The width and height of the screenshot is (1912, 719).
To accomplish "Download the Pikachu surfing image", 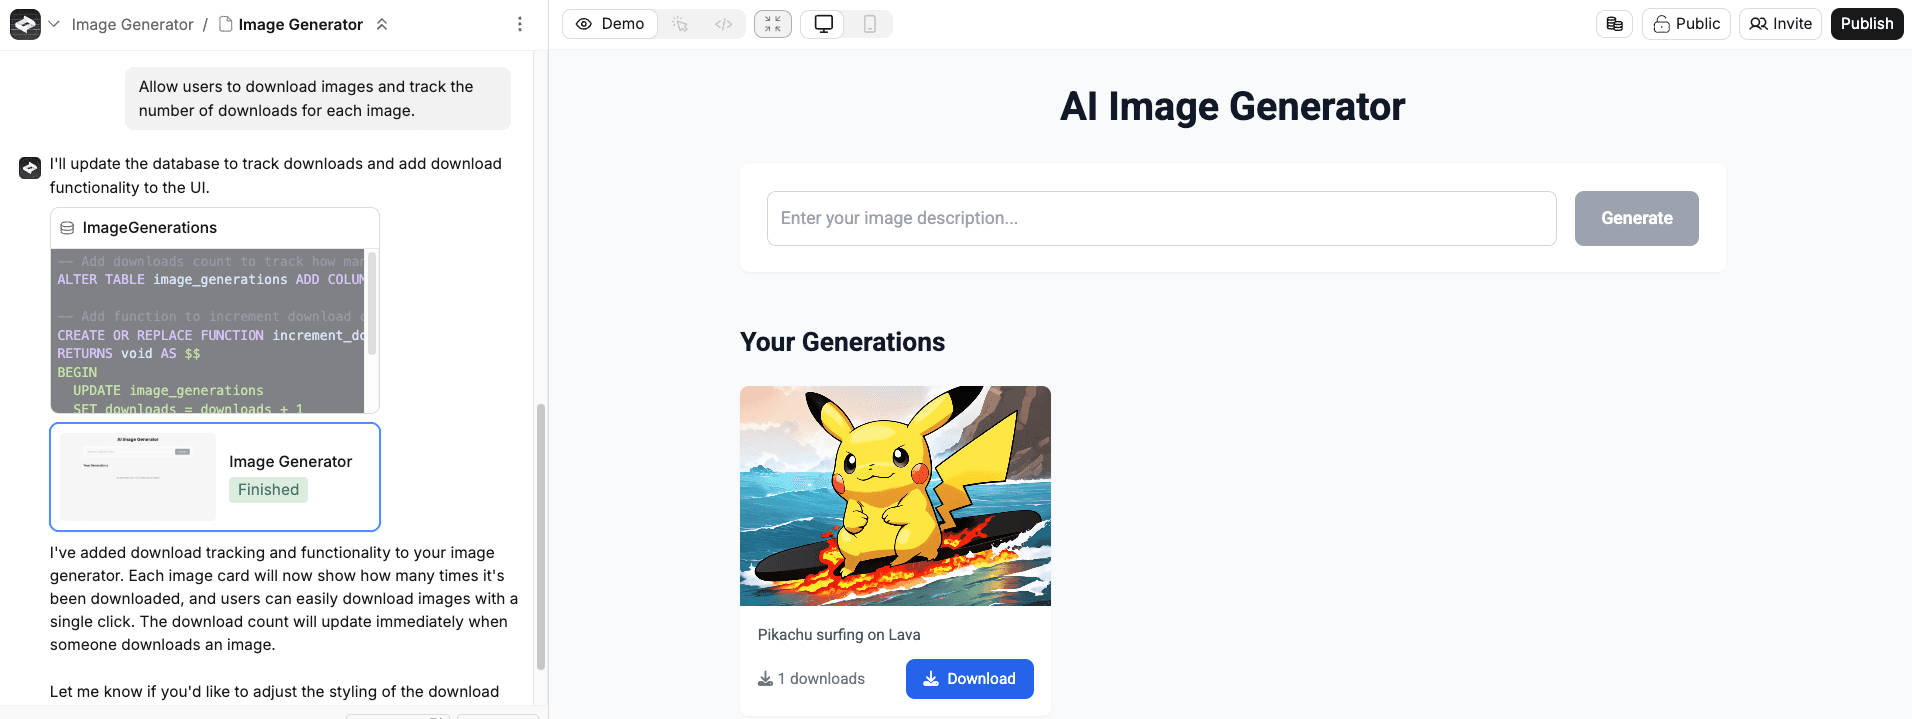I will (x=969, y=679).
